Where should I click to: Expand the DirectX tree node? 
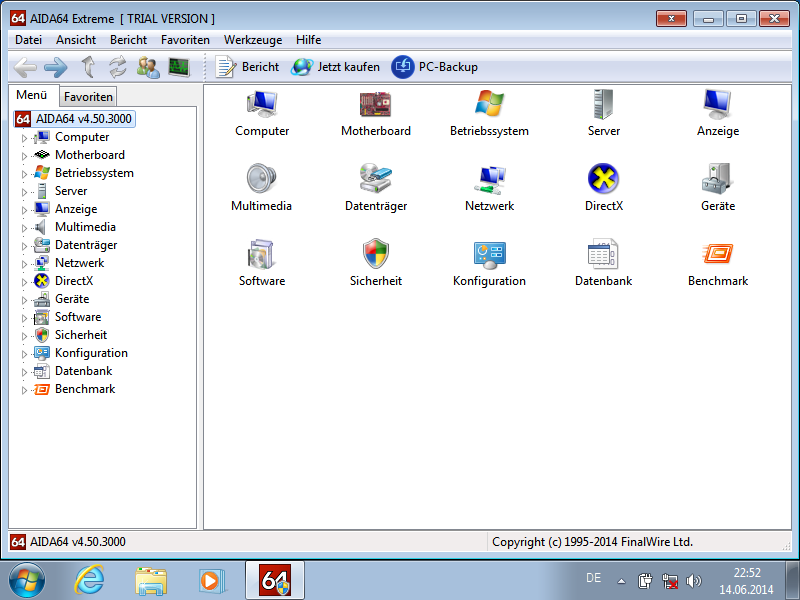24,282
